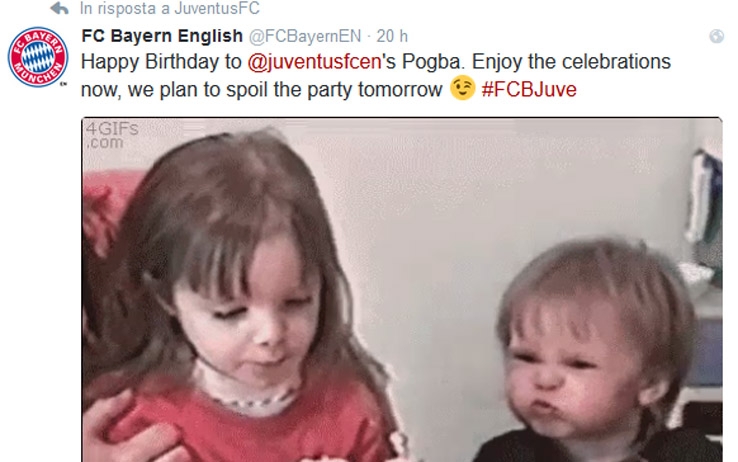Click the 4GIFs.com watermark on the GIF

point(112,135)
